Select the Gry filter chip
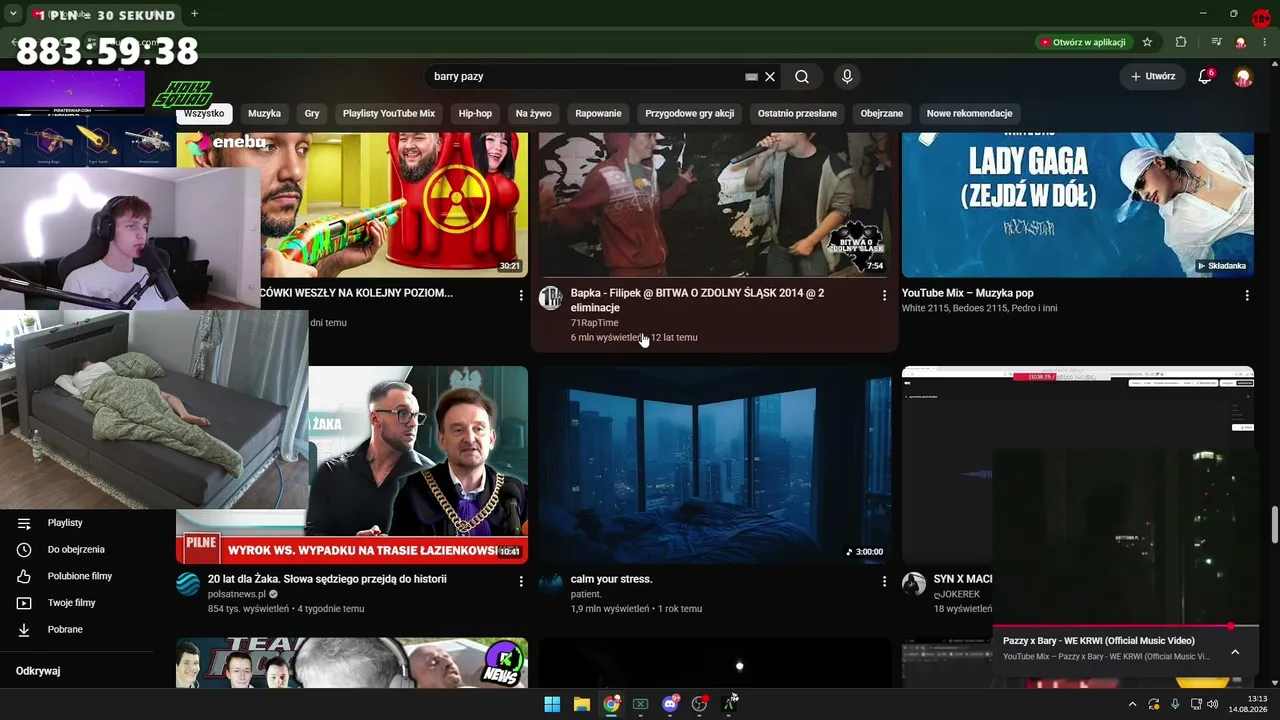This screenshot has height=720, width=1280. click(x=312, y=113)
